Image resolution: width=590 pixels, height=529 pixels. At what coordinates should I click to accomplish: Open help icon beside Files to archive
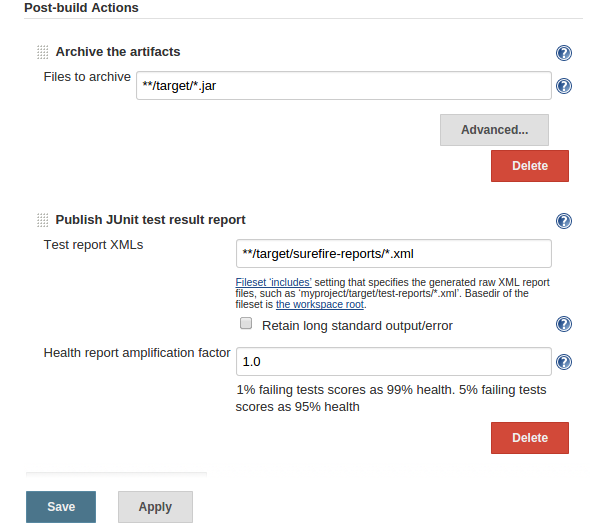(x=564, y=86)
